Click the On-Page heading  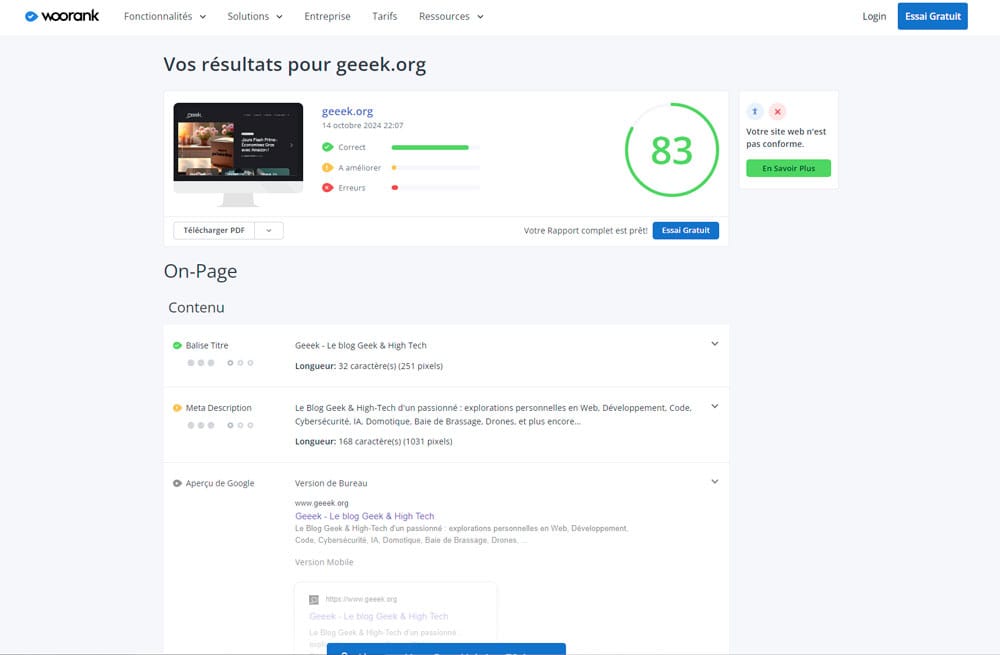click(200, 272)
